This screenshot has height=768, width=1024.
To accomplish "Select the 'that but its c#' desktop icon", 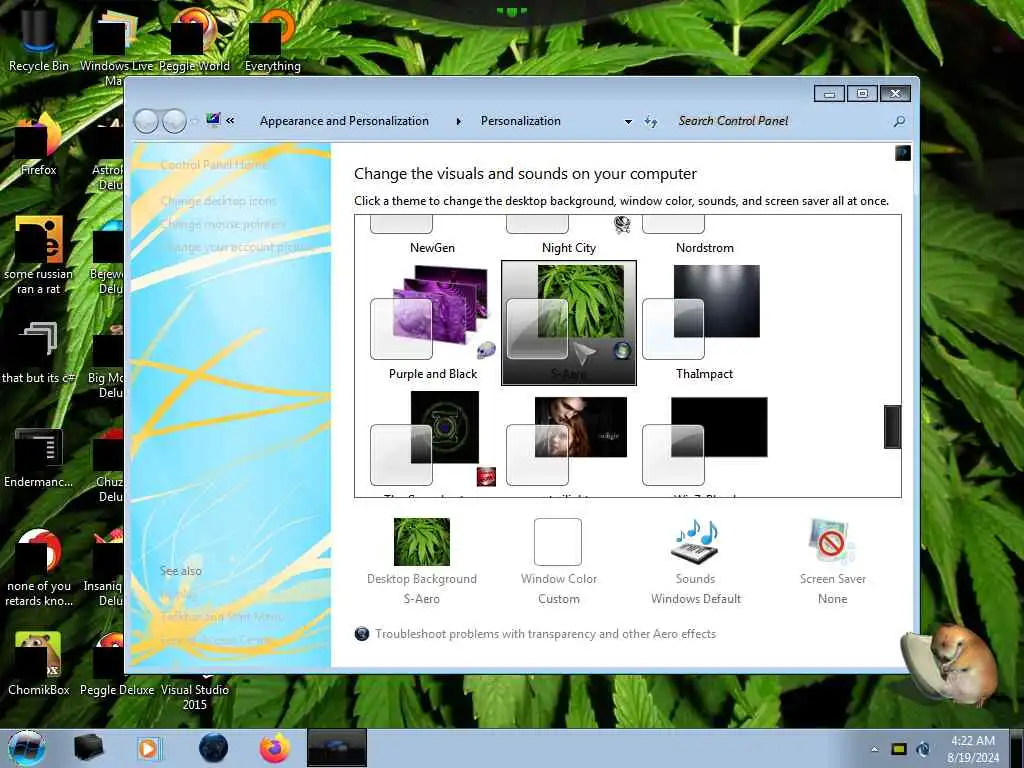I will coord(39,353).
